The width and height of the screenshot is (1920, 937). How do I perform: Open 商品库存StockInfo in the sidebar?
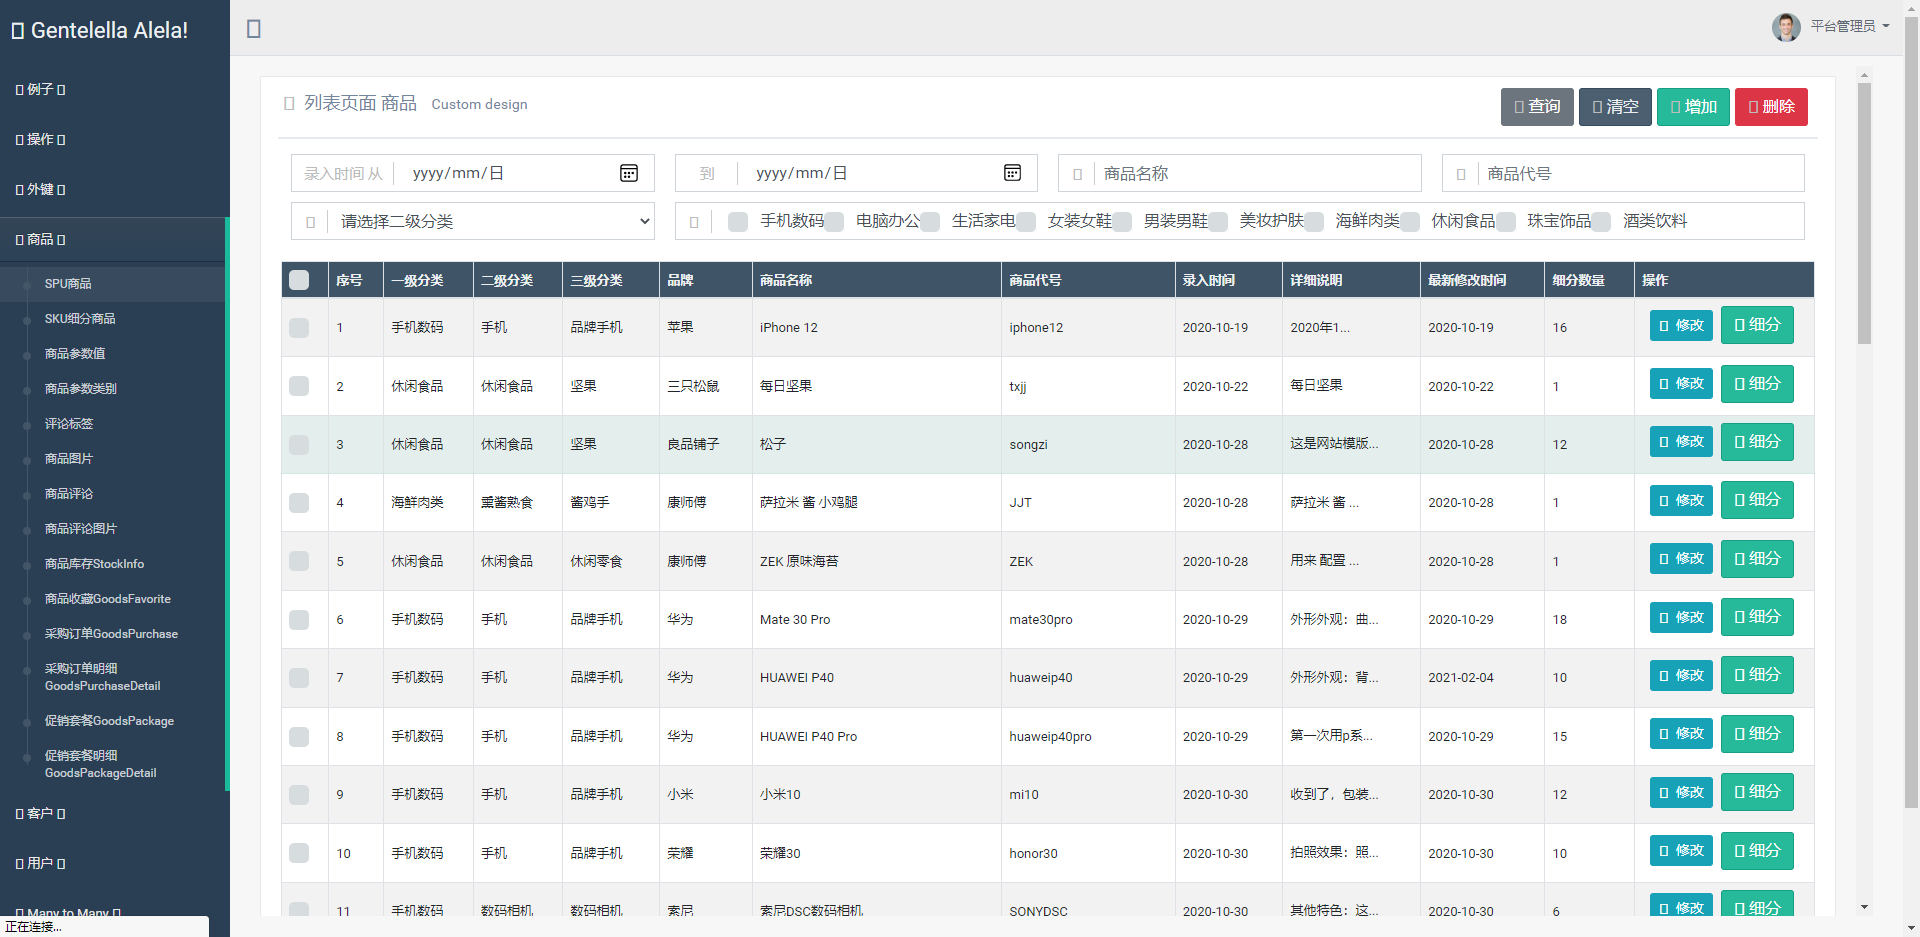tap(94, 564)
